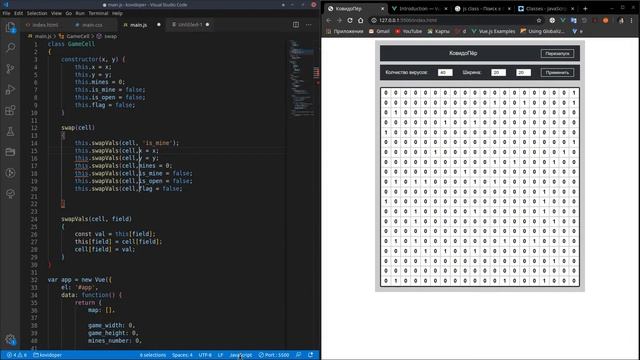Switch to the js class search browser tab
The image size is (640, 360).
click(482, 9)
